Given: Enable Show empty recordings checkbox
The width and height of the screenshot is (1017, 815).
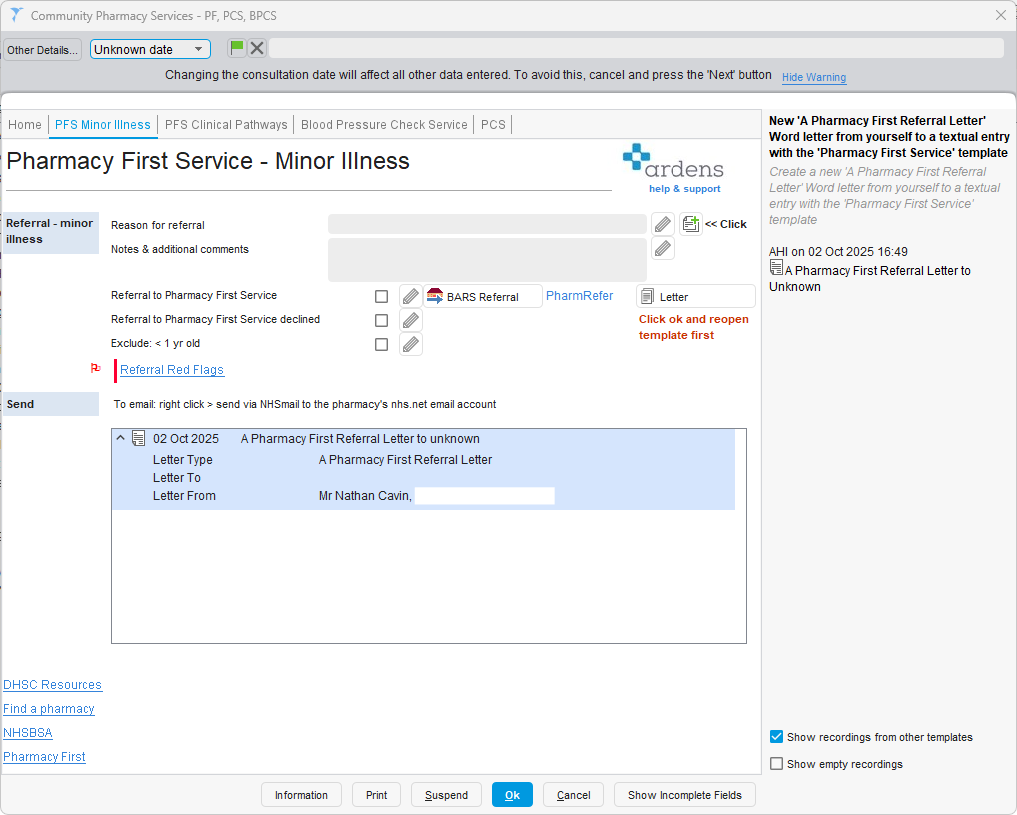Looking at the screenshot, I should click(x=776, y=763).
